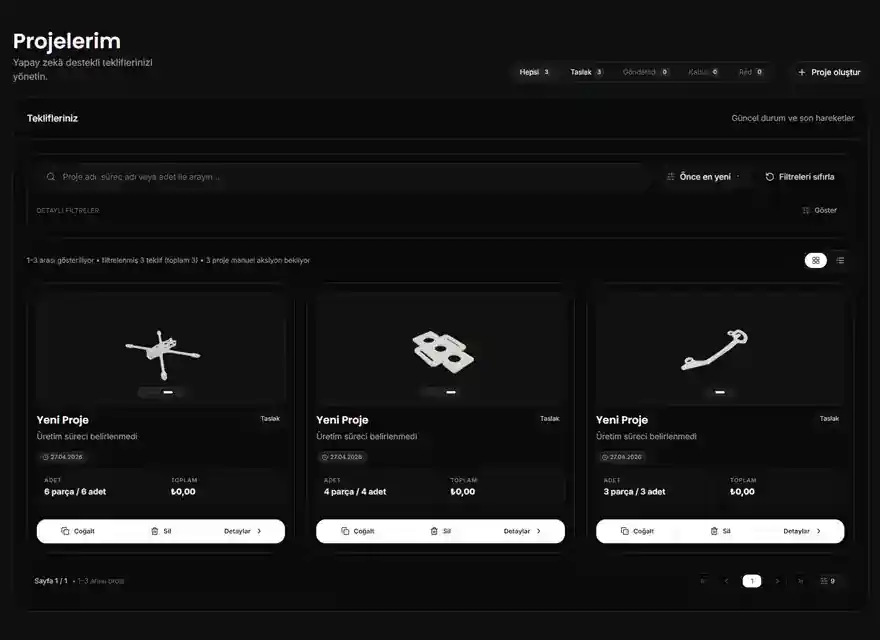
Task: Go to the next page arrow
Action: click(777, 581)
